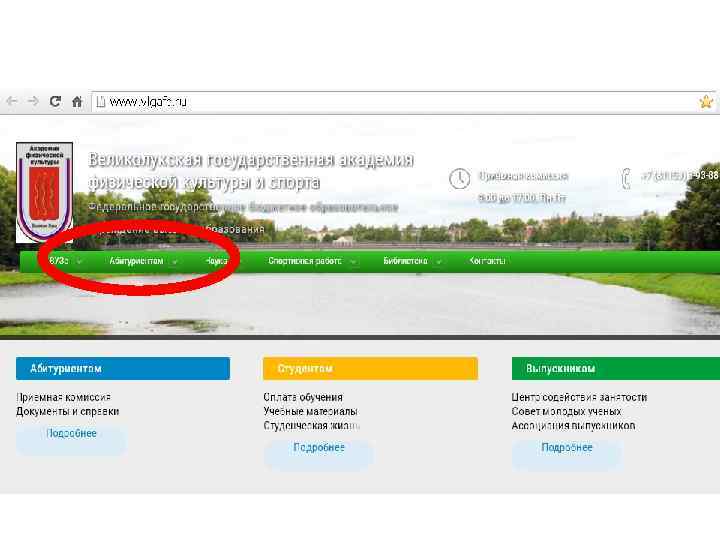Click the yellow Студентам section header

[370, 368]
